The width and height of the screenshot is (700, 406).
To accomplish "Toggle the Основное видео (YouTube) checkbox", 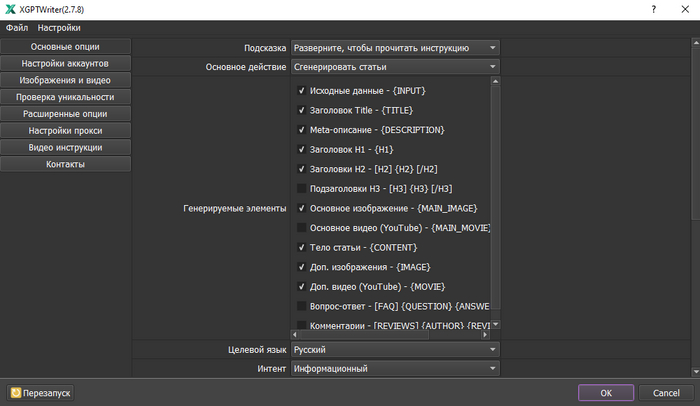I will pos(302,227).
